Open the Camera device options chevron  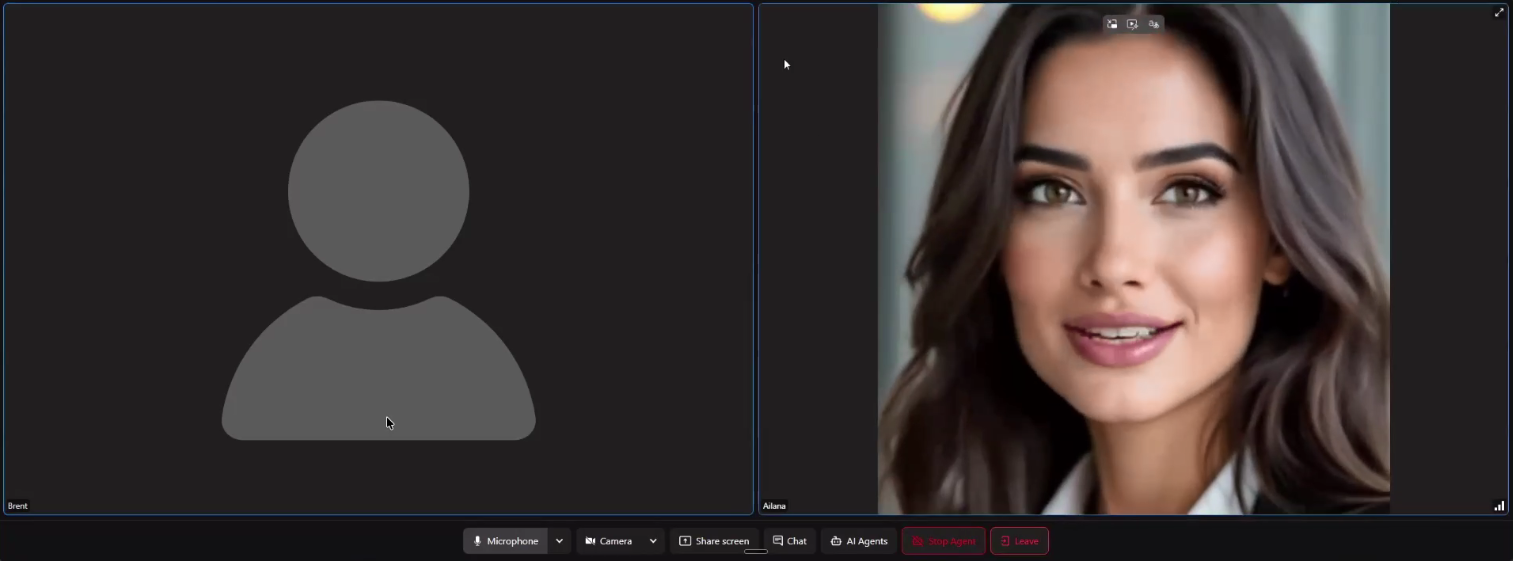coord(653,541)
